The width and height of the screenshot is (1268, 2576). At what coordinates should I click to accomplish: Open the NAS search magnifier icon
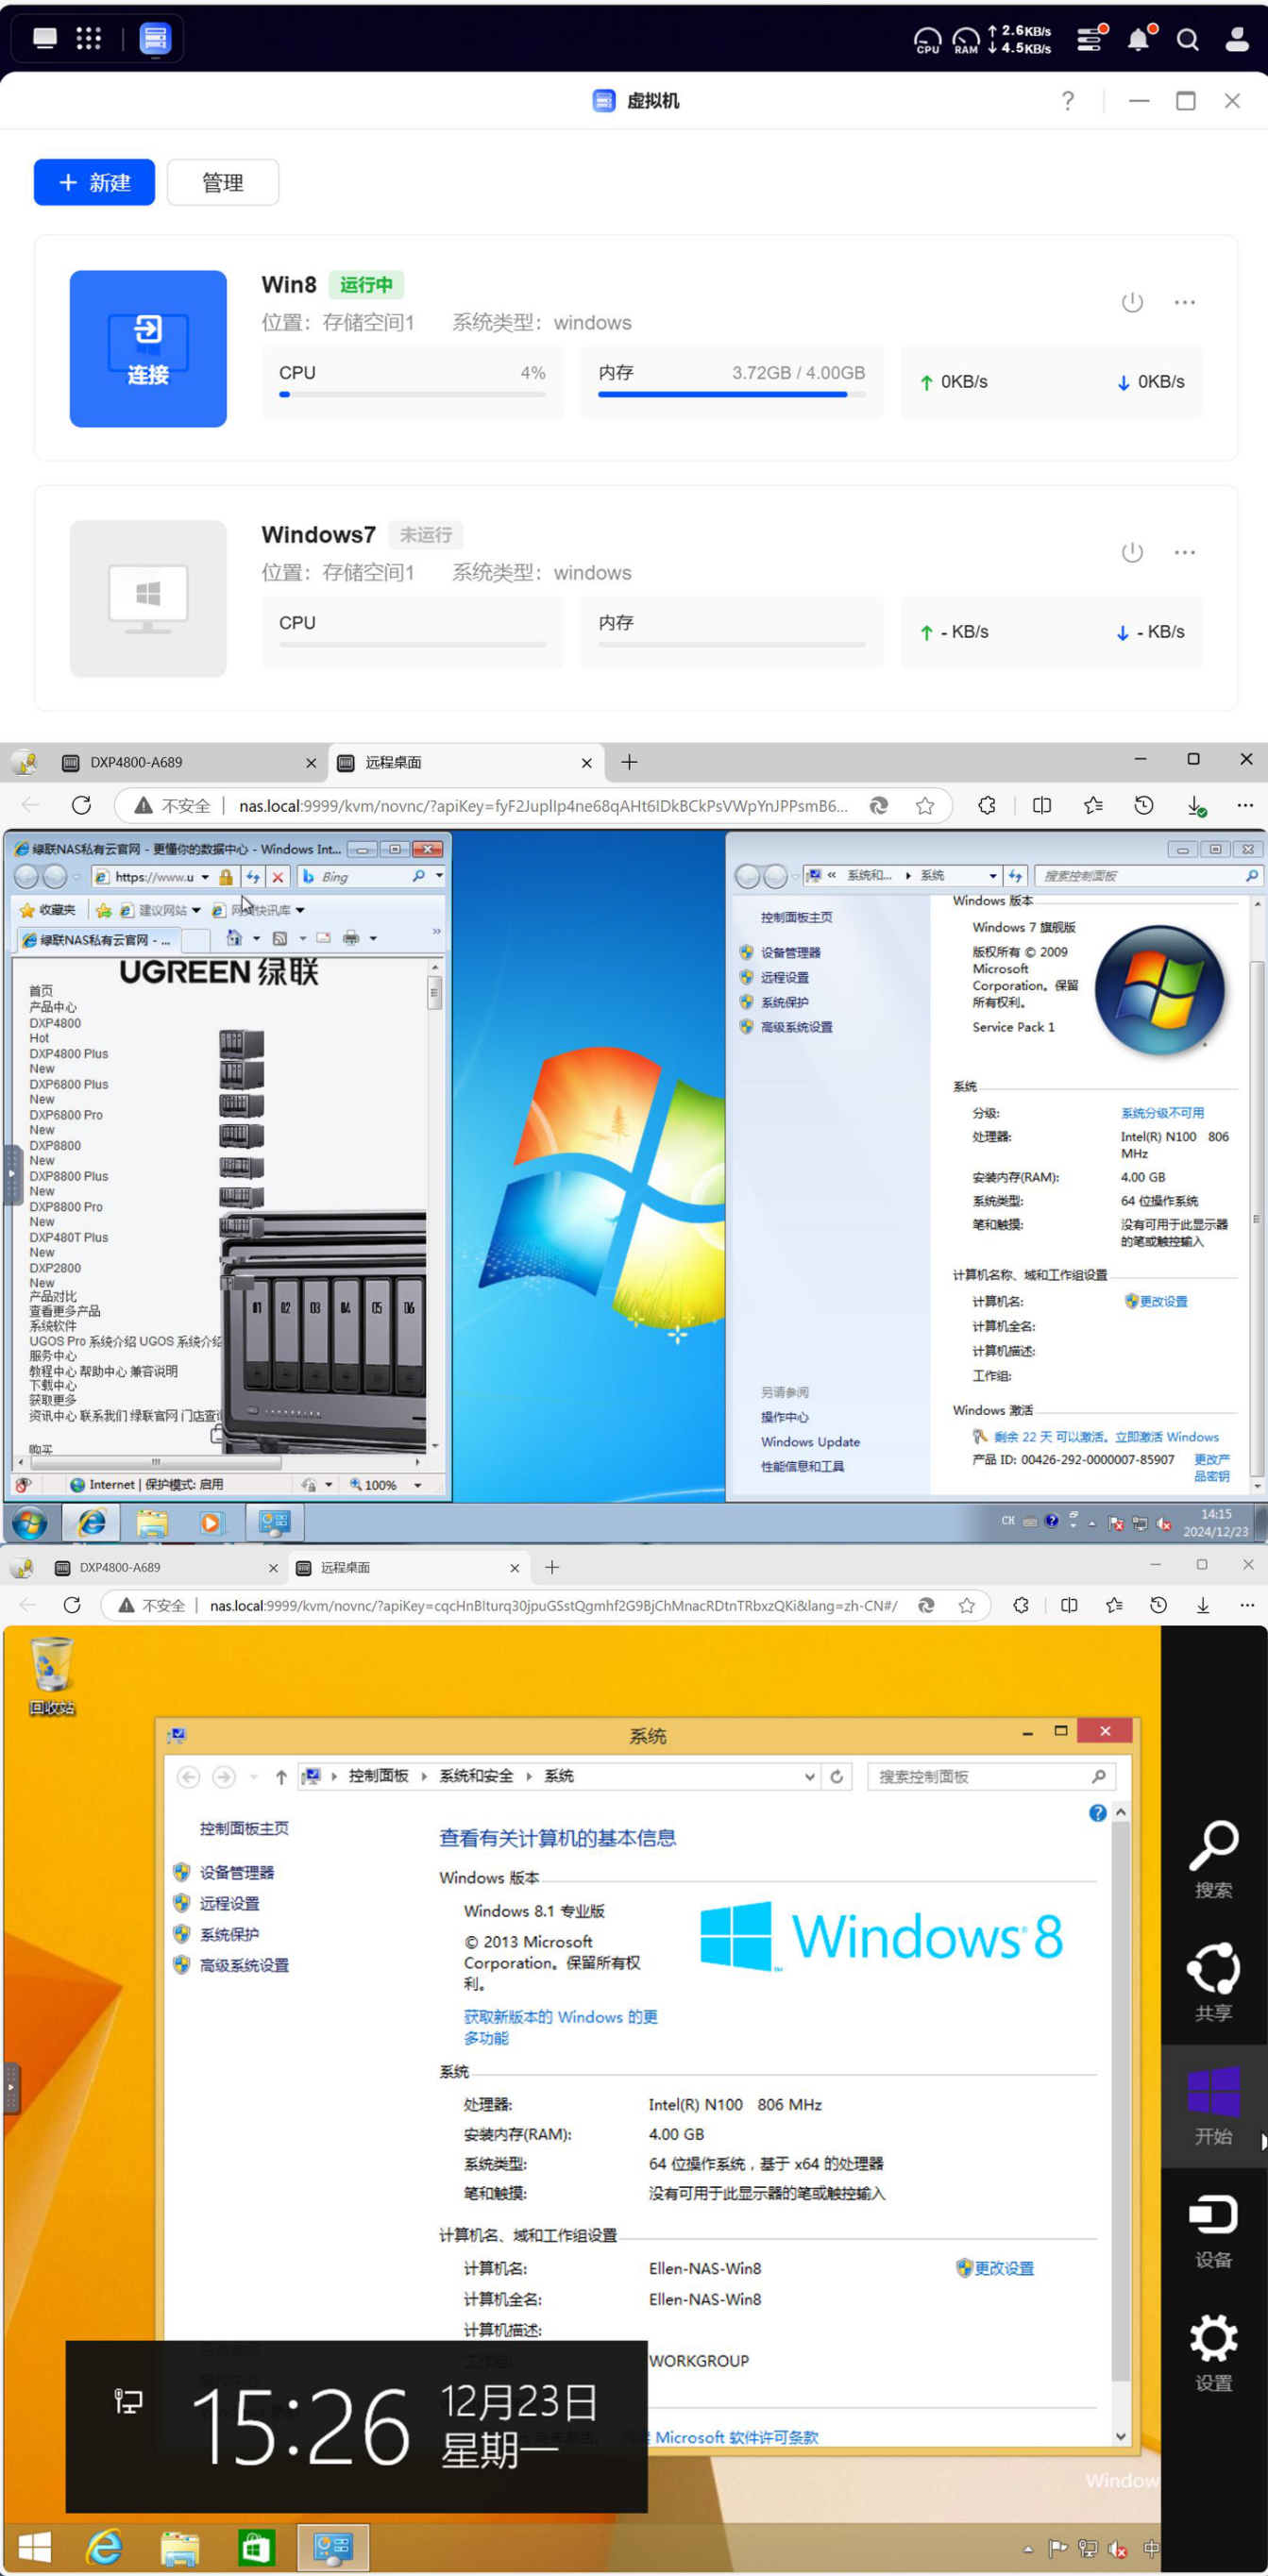(x=1187, y=39)
